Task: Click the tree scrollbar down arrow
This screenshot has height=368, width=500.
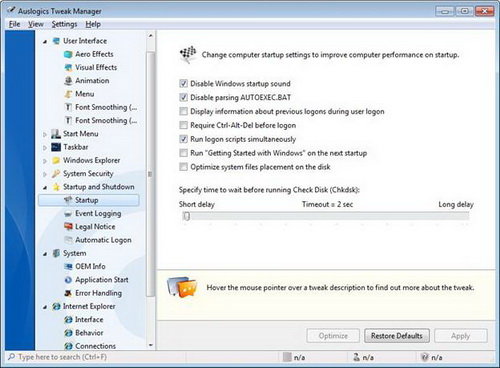Action: tap(150, 345)
